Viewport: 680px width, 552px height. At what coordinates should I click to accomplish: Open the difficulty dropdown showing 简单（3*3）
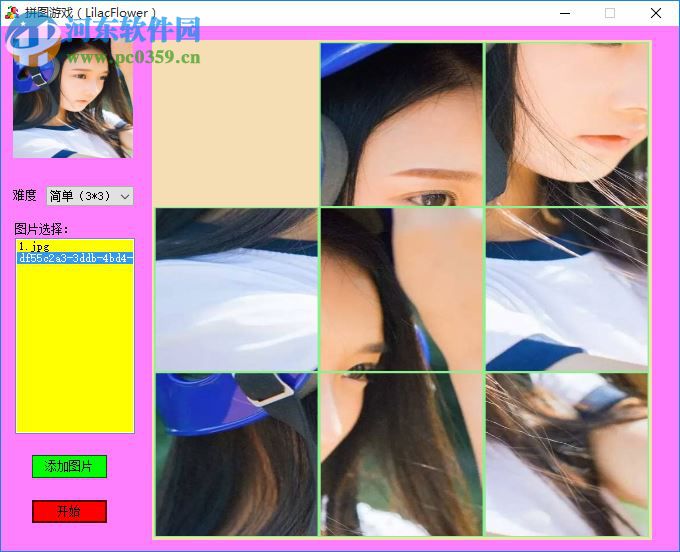(90, 196)
